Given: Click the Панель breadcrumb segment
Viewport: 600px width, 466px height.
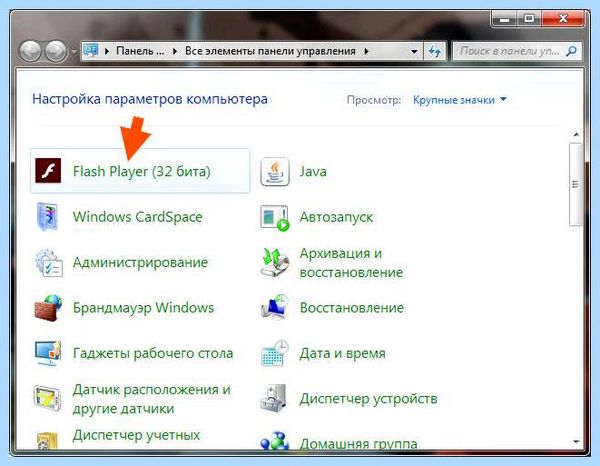Looking at the screenshot, I should 140,51.
